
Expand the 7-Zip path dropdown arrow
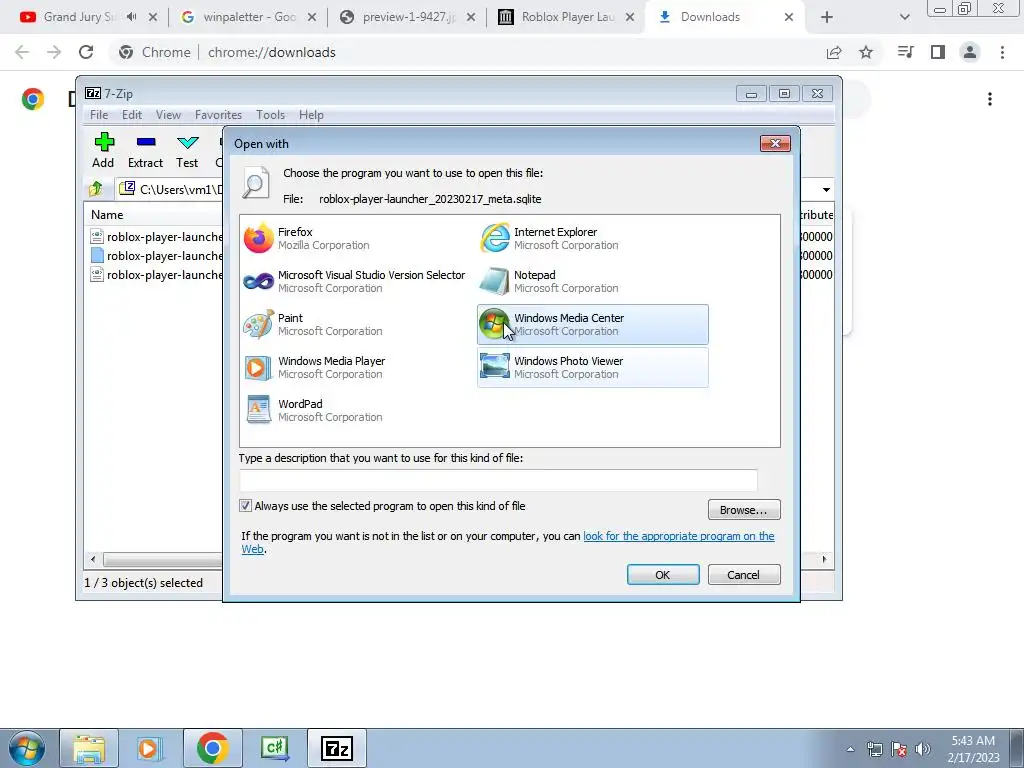pyautogui.click(x=826, y=189)
